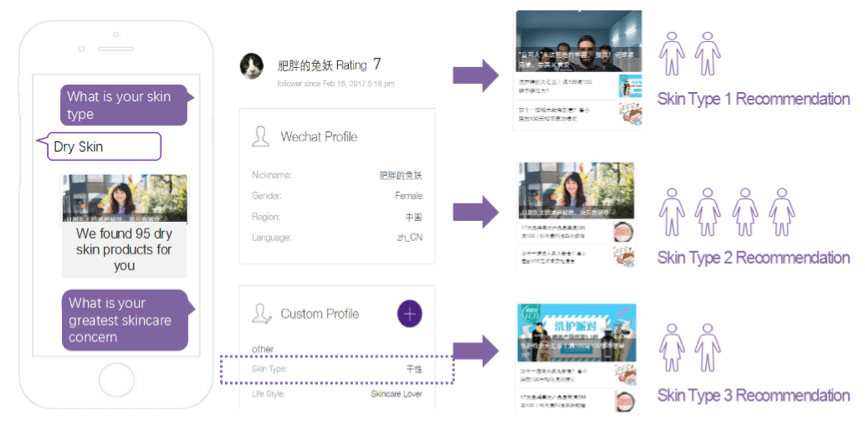Screen dimensions: 865x421
Task: Click the Wechat Profile person icon
Action: (263, 137)
